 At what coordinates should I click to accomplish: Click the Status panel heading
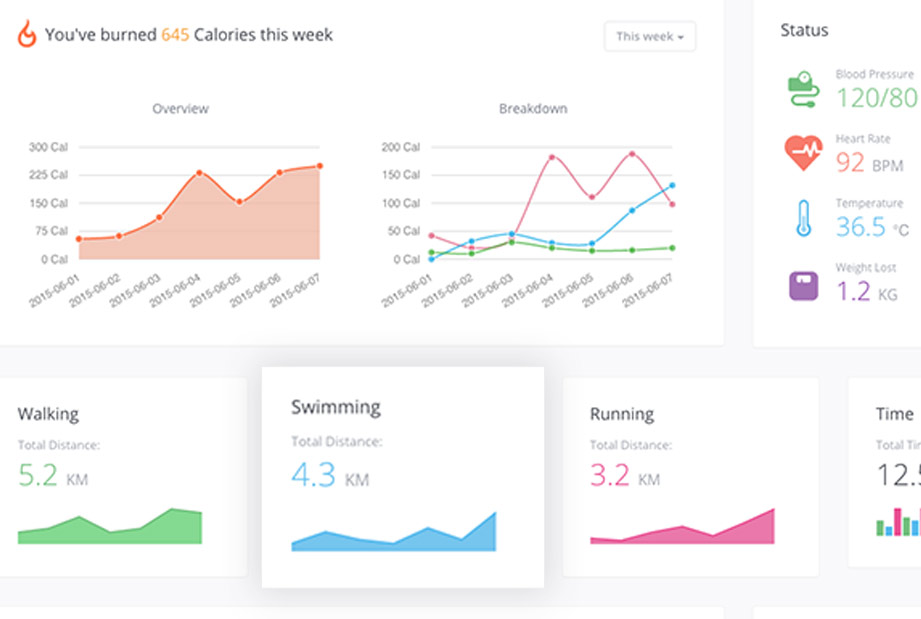coord(804,30)
